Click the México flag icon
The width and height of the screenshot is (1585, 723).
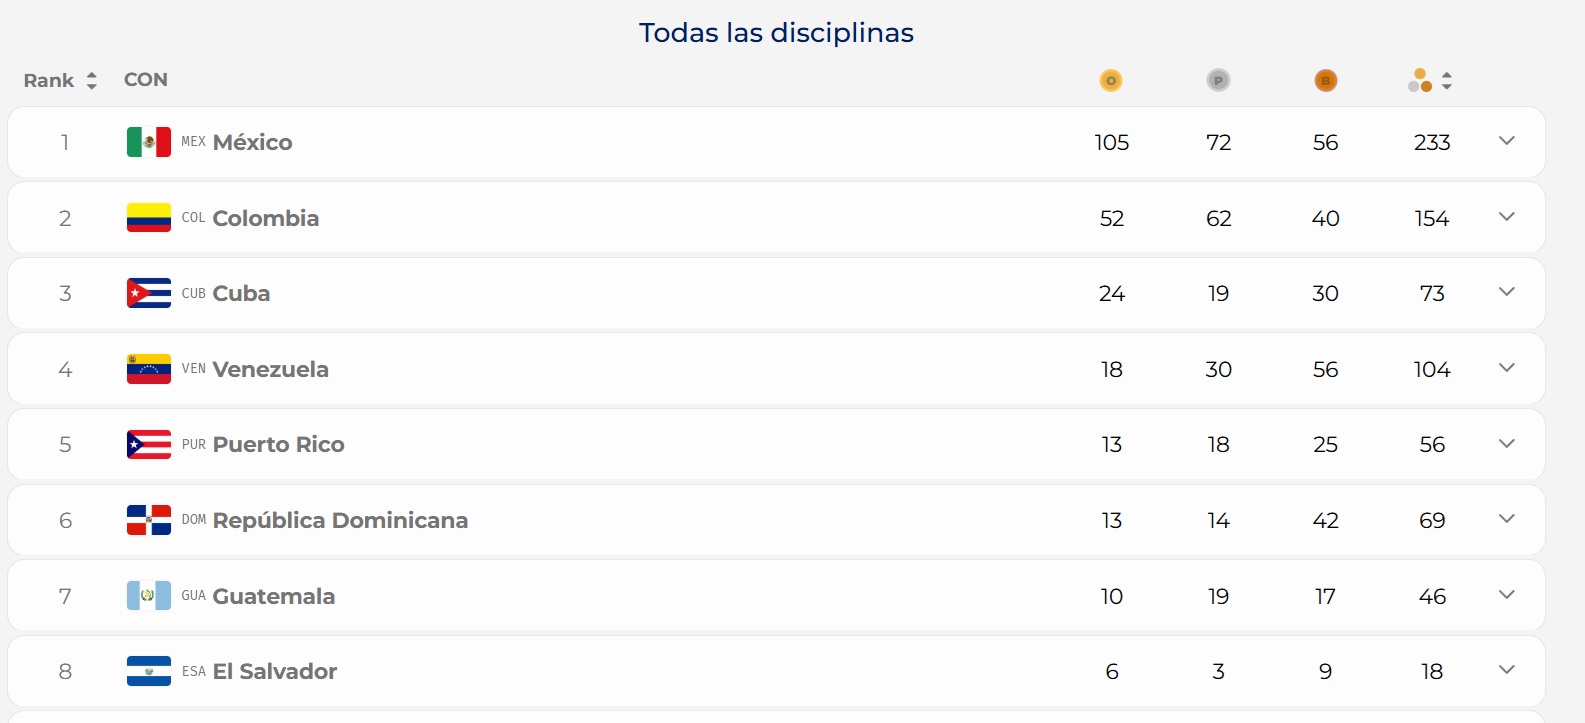149,142
